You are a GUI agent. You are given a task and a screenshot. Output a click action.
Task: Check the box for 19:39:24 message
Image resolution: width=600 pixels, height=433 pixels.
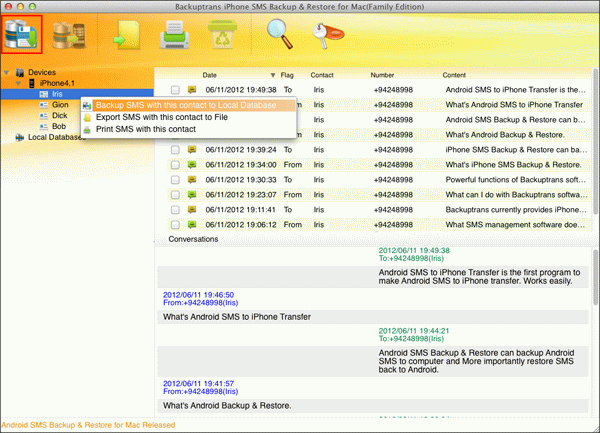point(175,150)
